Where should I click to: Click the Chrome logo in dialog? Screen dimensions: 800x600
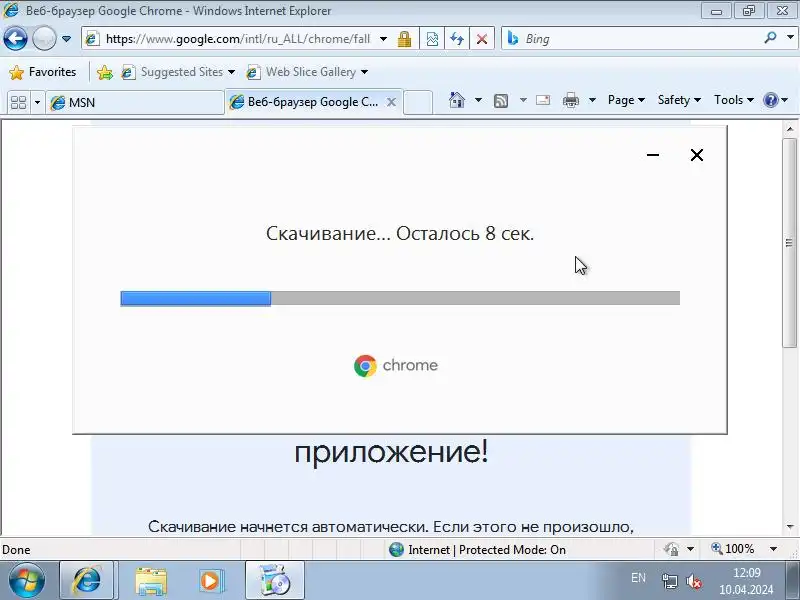365,366
